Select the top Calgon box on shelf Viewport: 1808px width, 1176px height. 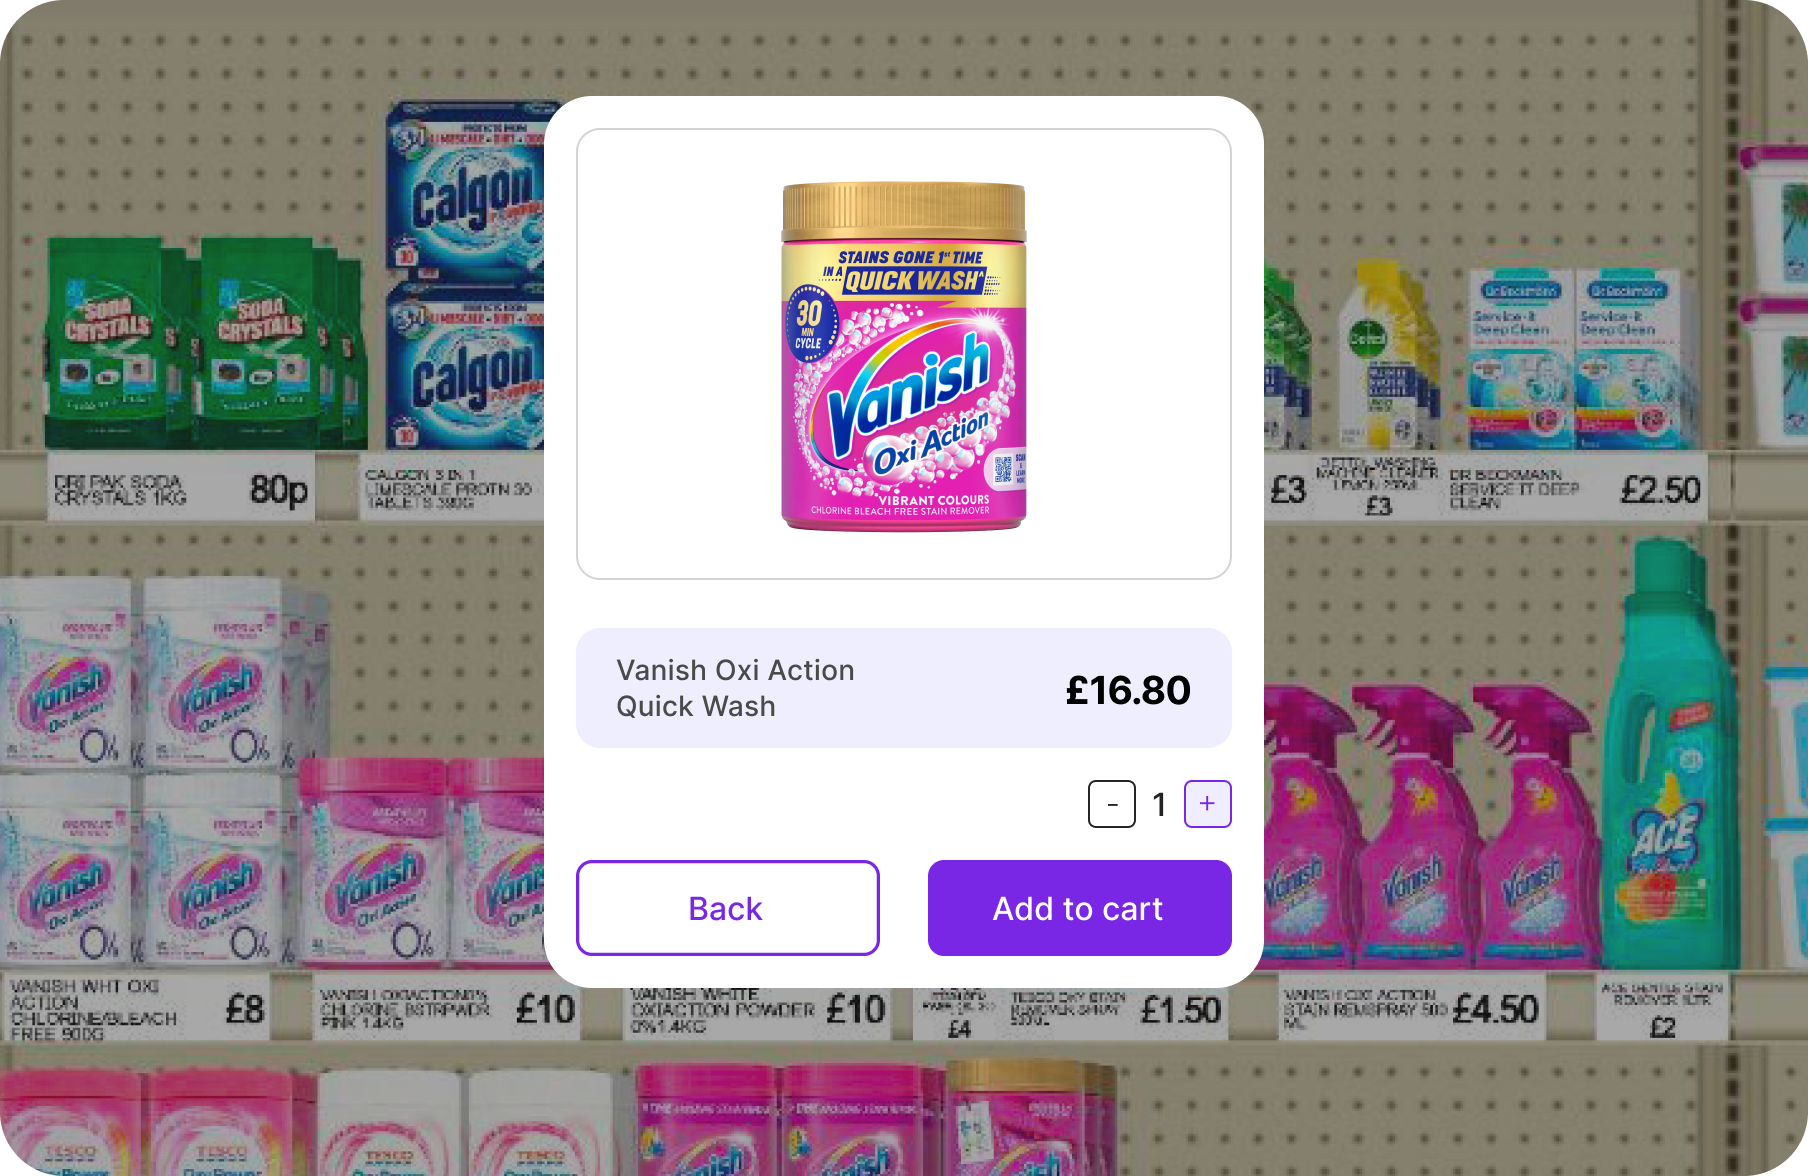point(466,190)
